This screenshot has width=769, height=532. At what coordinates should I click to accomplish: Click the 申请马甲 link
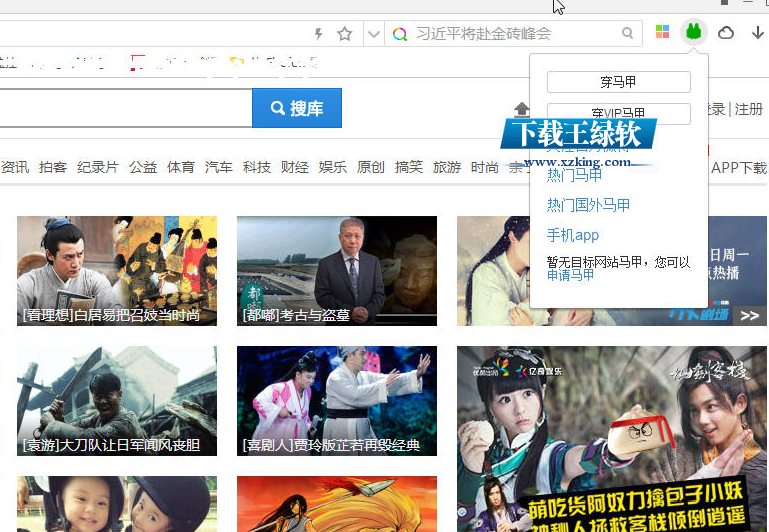(x=570, y=275)
